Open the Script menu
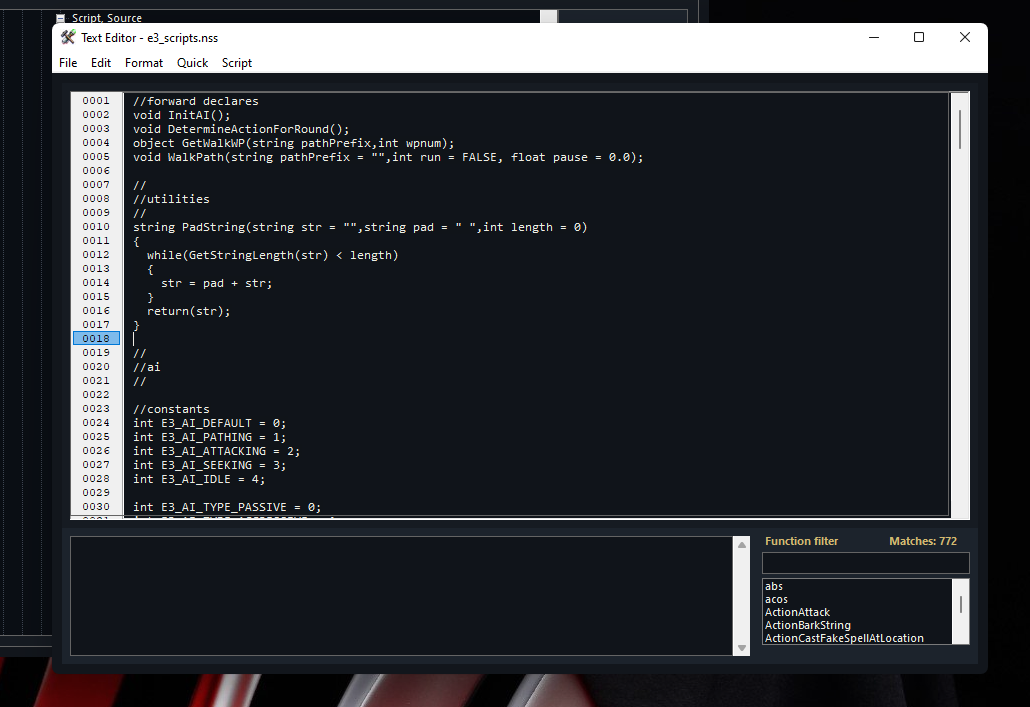 237,63
